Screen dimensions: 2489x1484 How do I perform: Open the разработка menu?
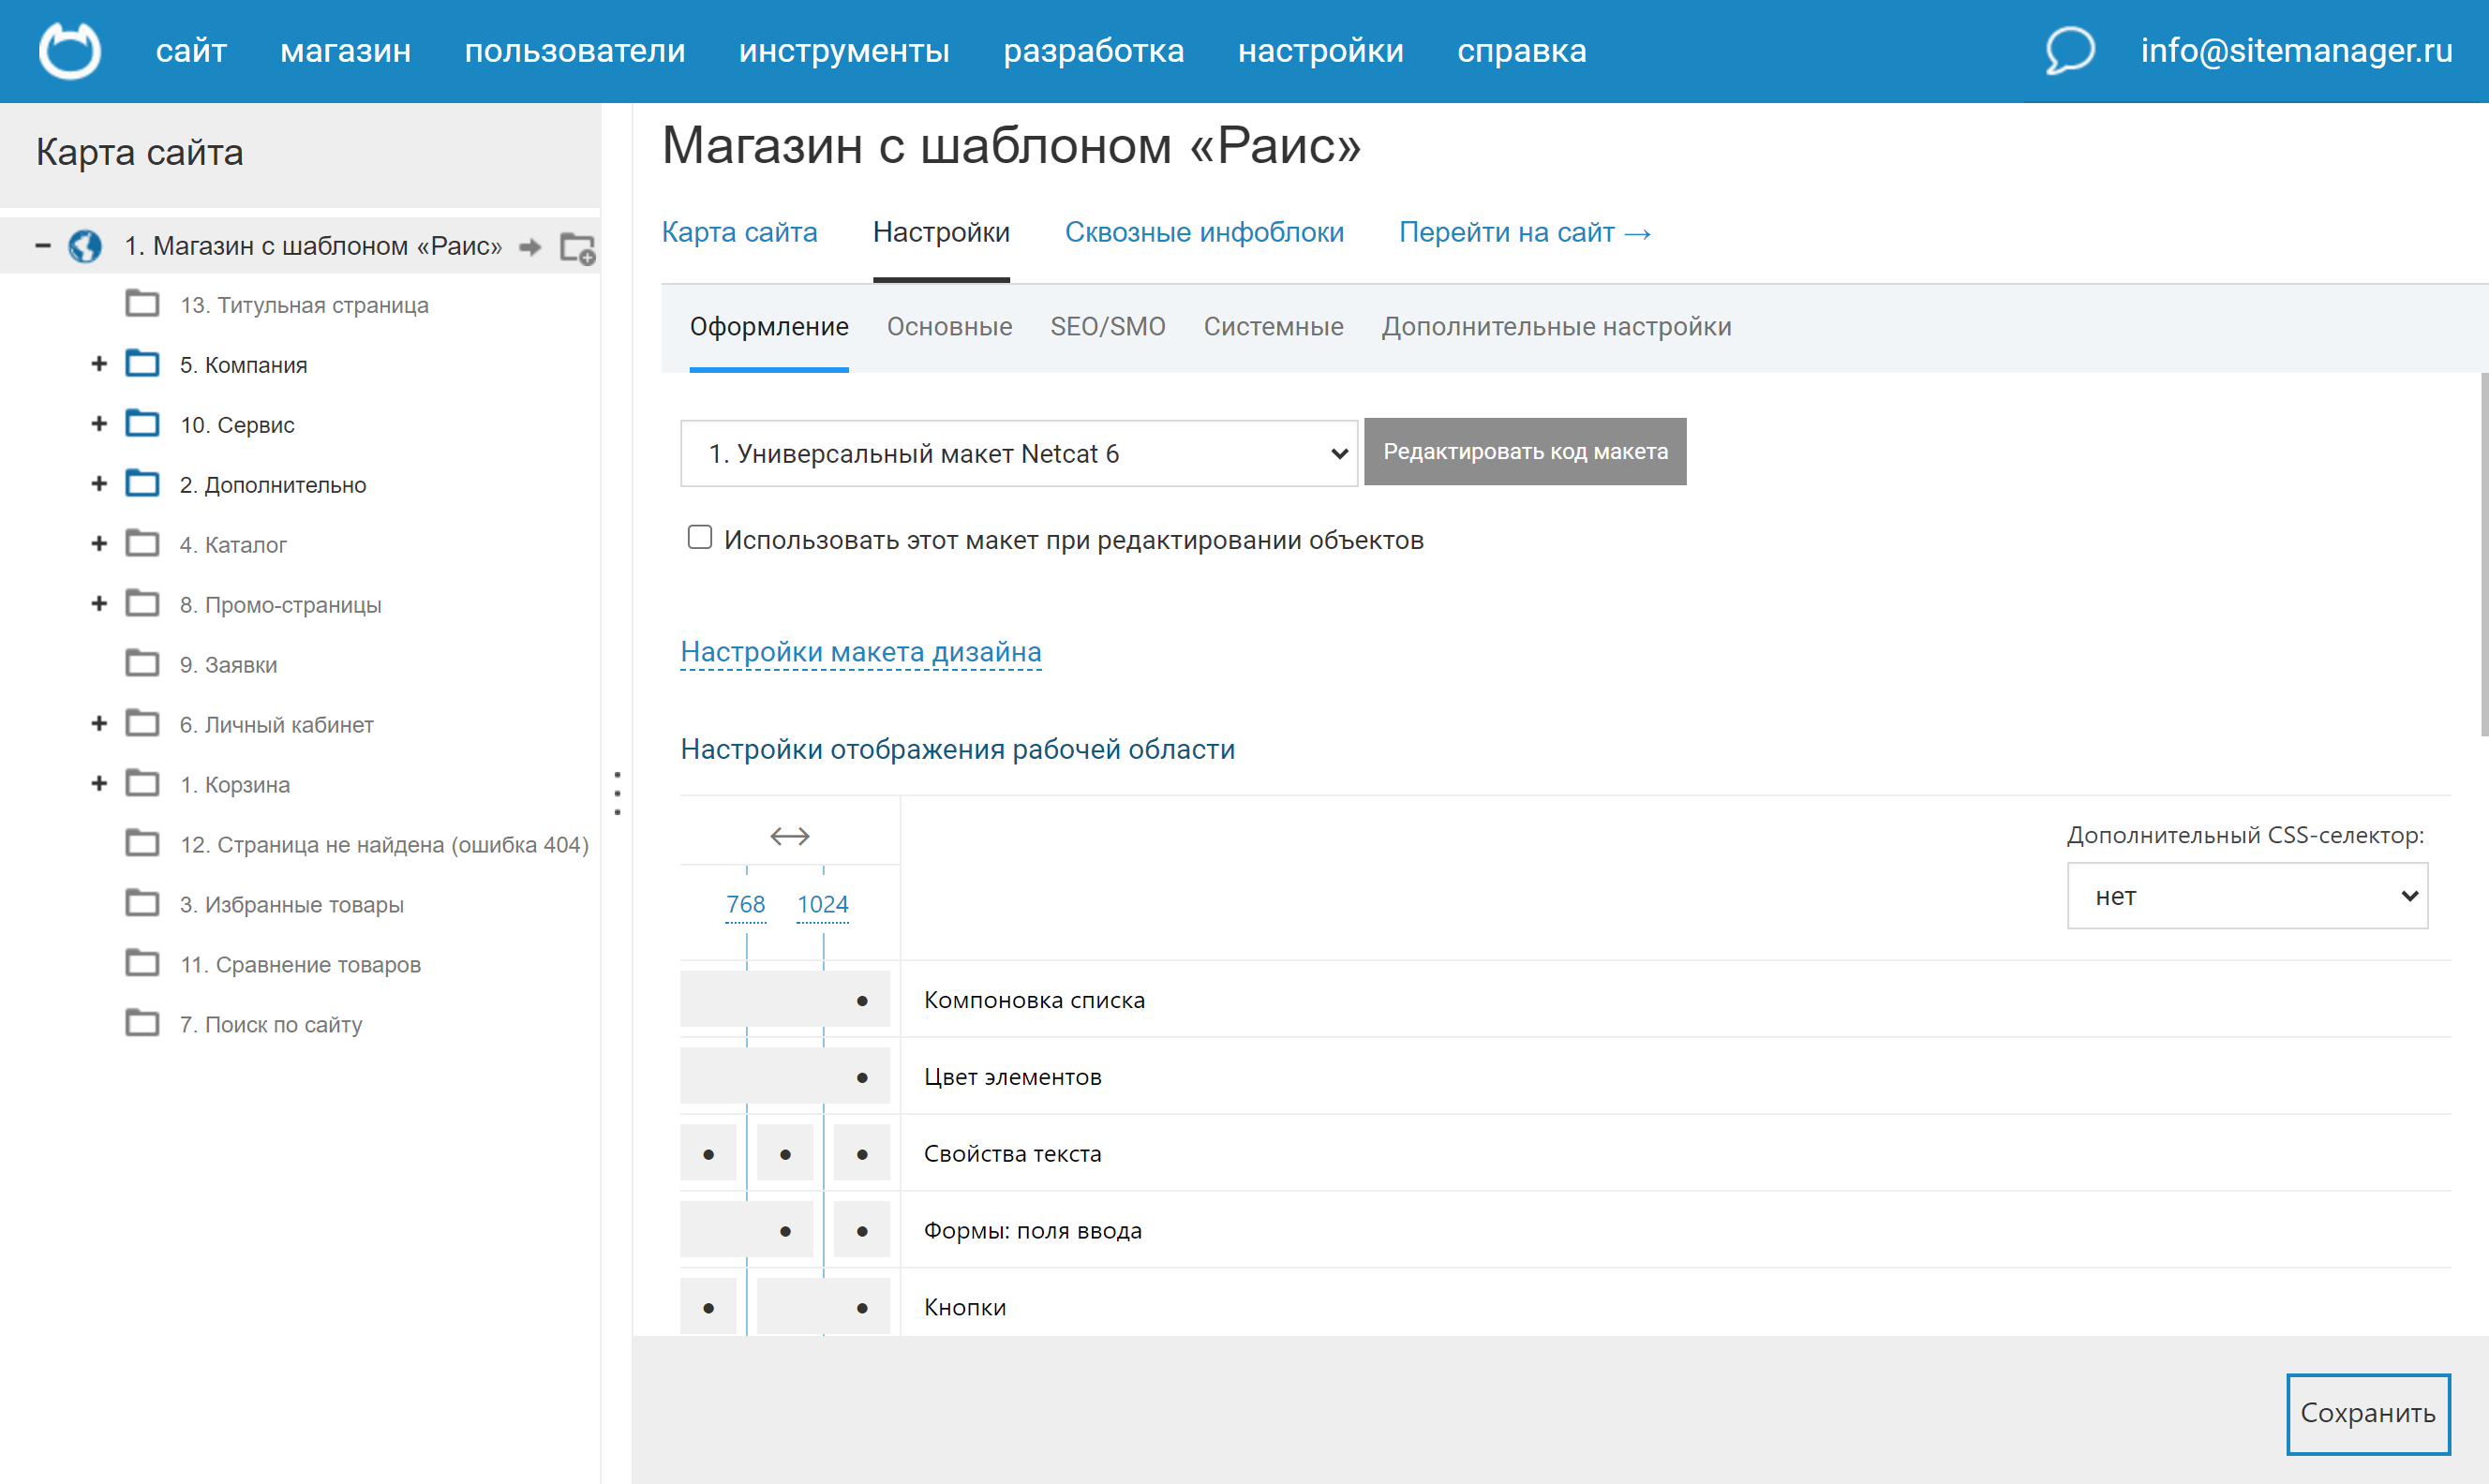pos(1093,50)
